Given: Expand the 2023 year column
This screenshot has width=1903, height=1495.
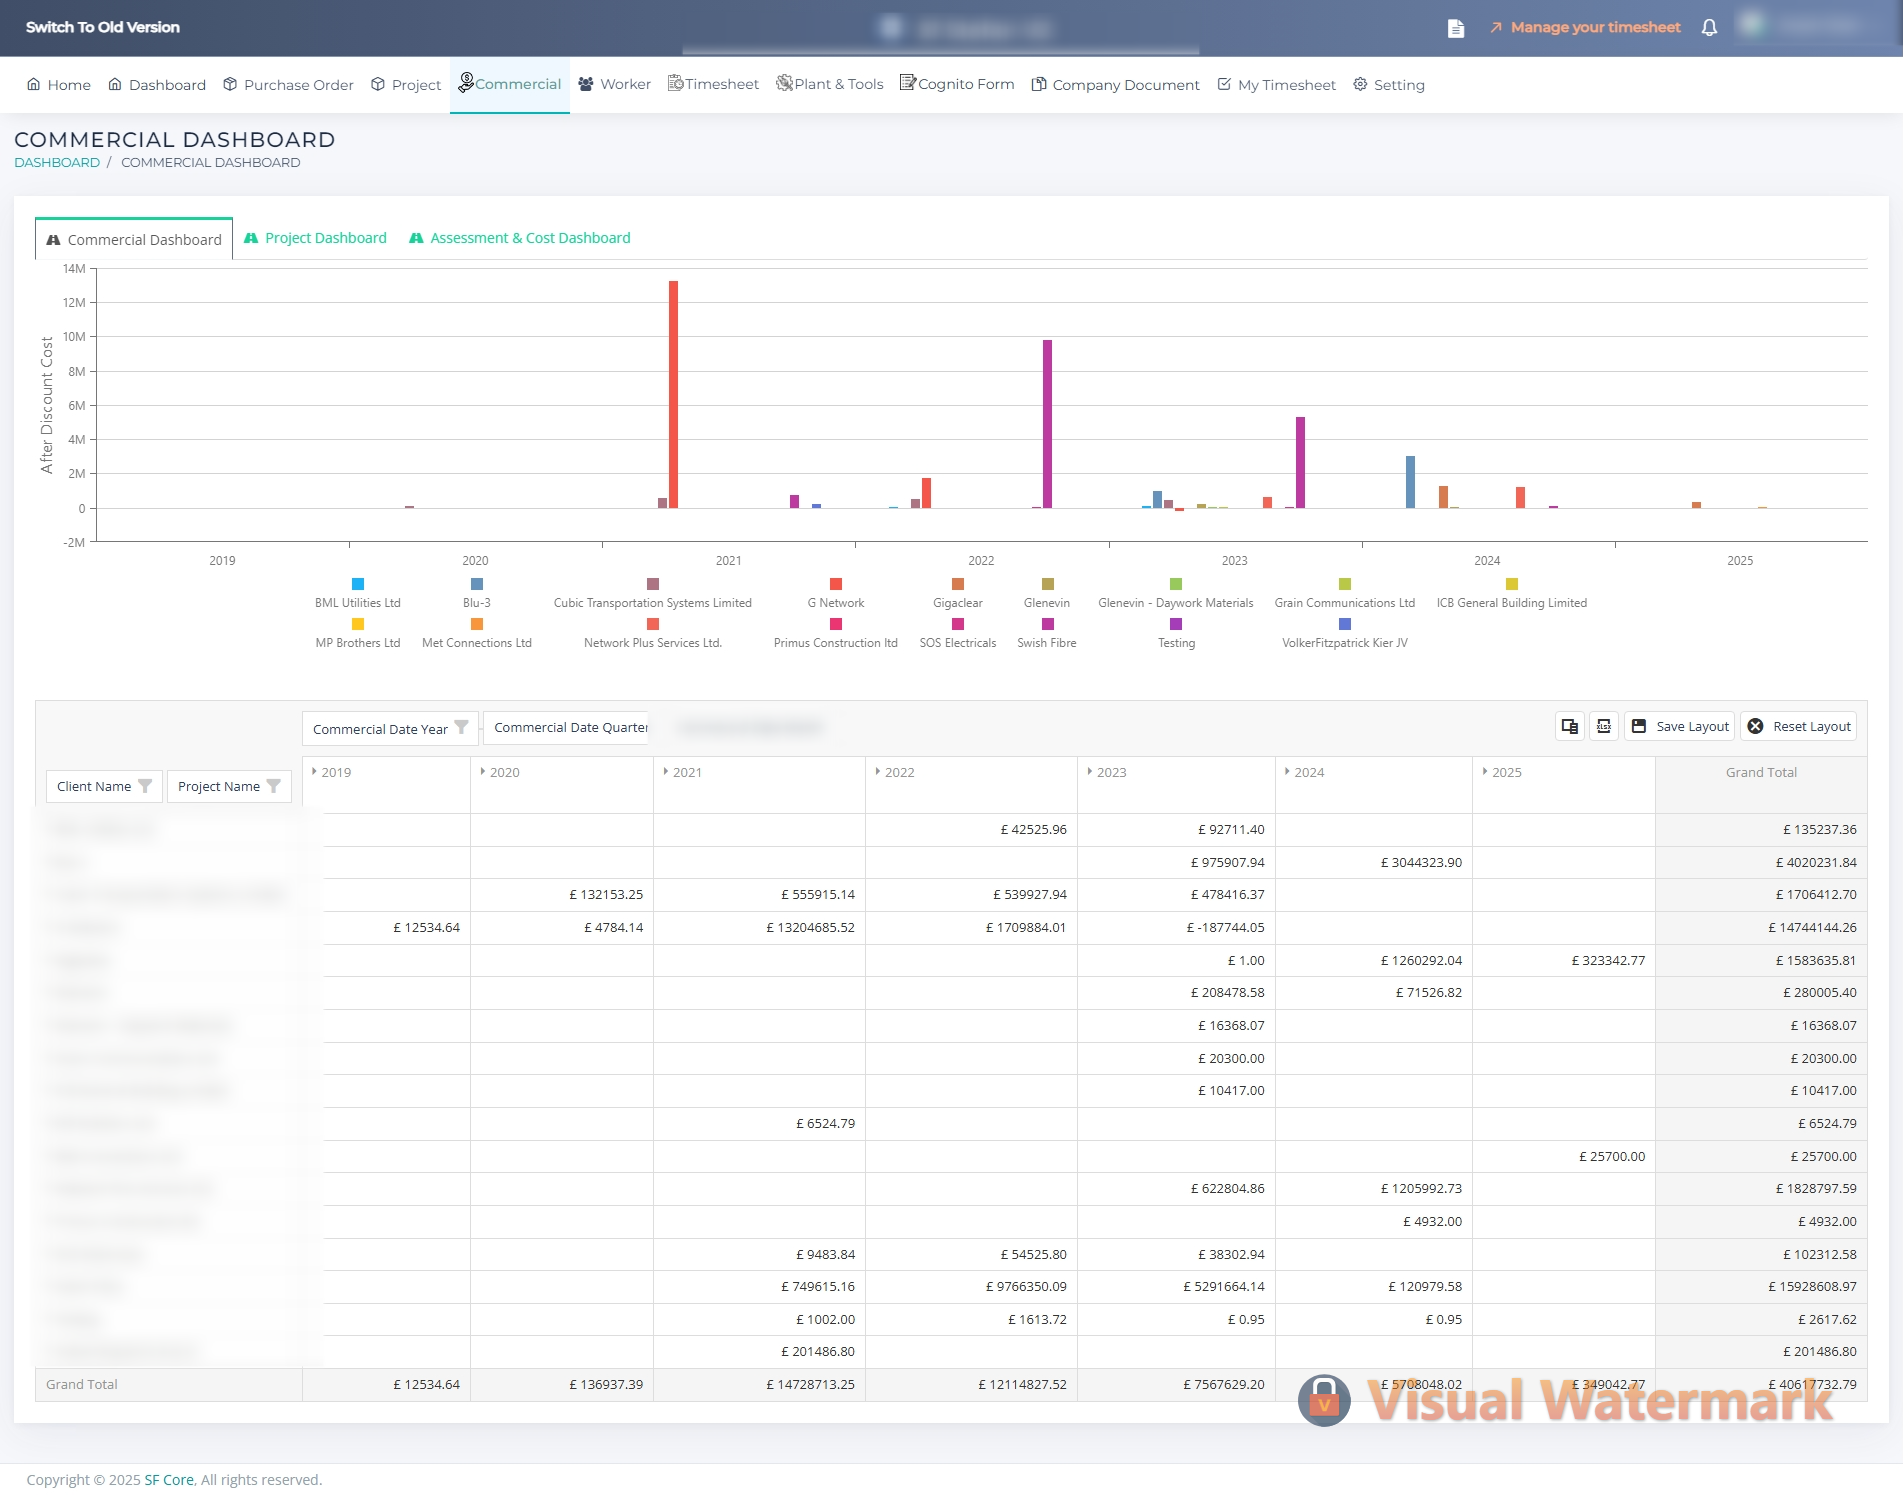Looking at the screenshot, I should click(1090, 772).
